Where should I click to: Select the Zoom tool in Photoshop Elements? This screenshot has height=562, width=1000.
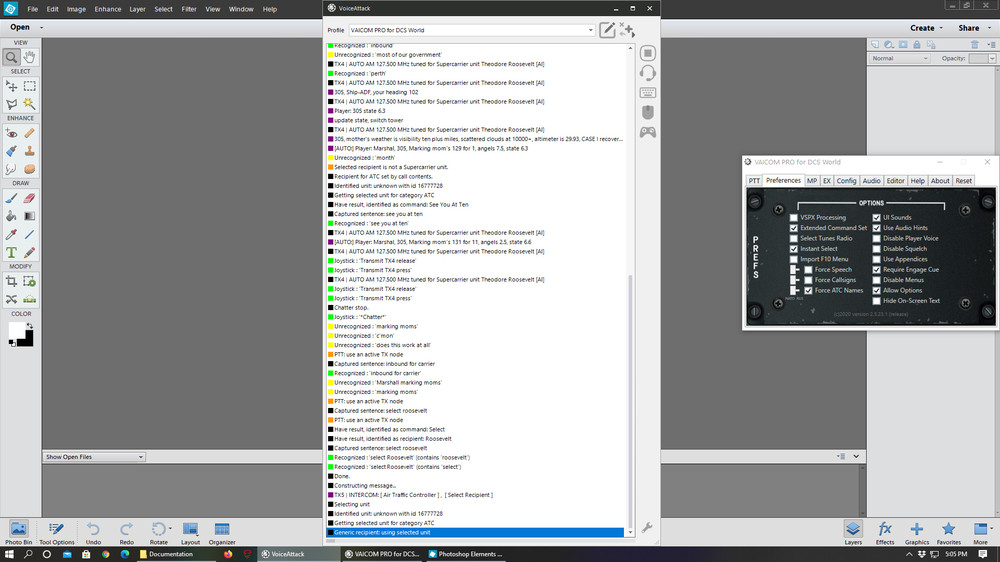pyautogui.click(x=11, y=57)
